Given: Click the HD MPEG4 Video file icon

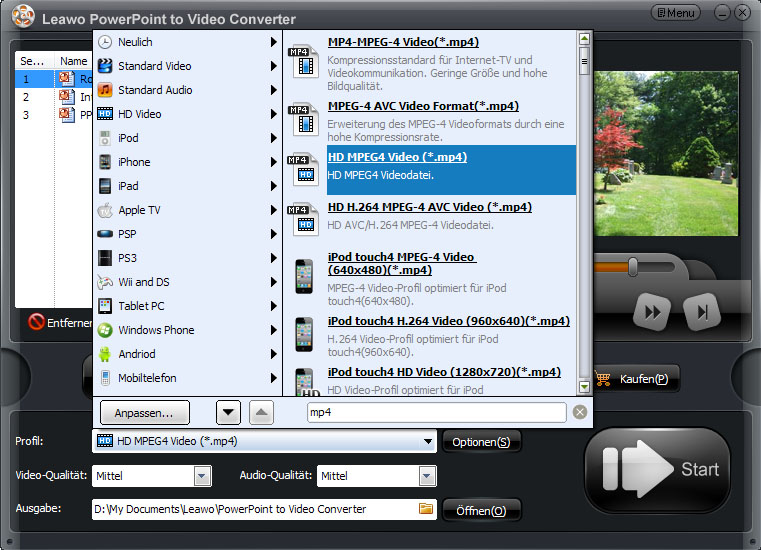Looking at the screenshot, I should [304, 170].
